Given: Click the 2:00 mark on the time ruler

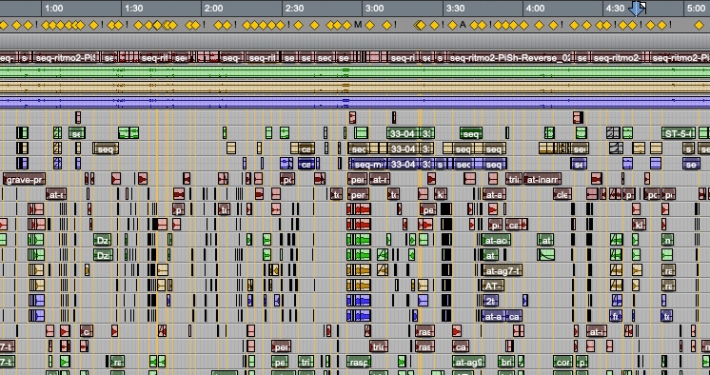Looking at the screenshot, I should click(x=214, y=8).
